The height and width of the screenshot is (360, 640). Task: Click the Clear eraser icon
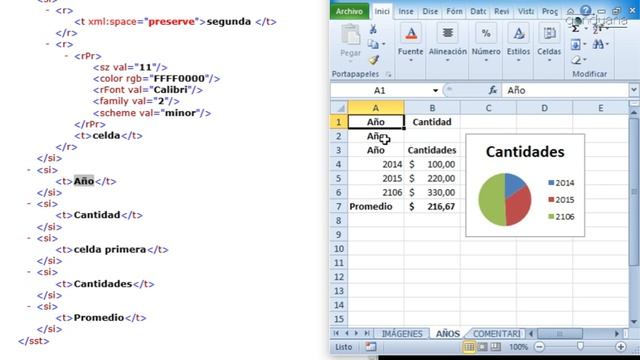[576, 60]
